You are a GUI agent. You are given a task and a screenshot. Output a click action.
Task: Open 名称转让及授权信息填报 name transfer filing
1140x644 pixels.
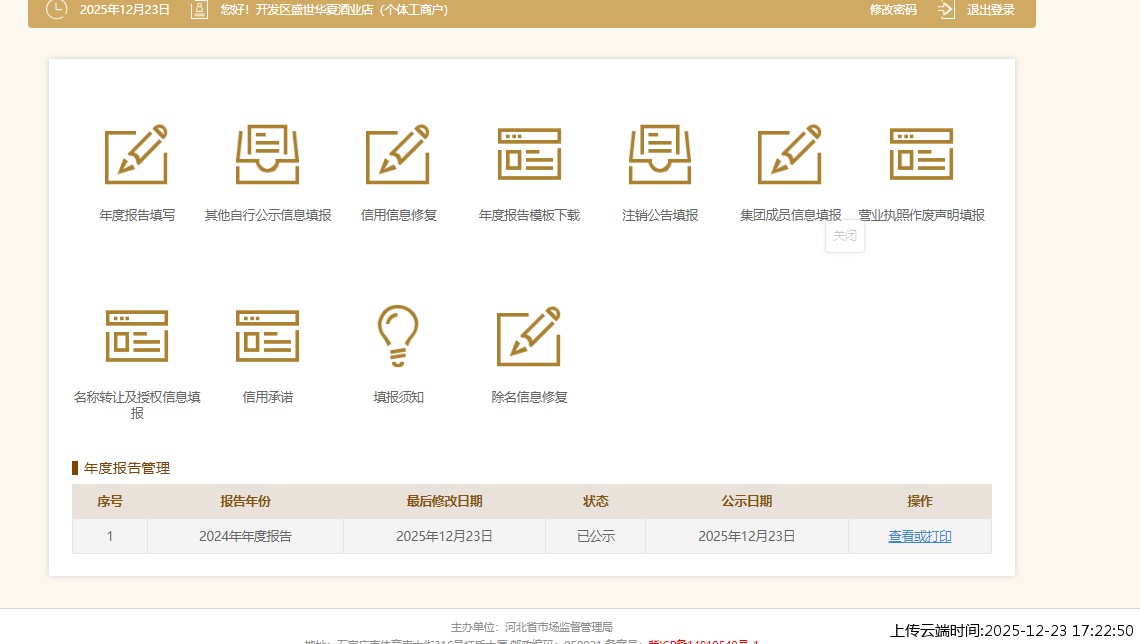137,350
